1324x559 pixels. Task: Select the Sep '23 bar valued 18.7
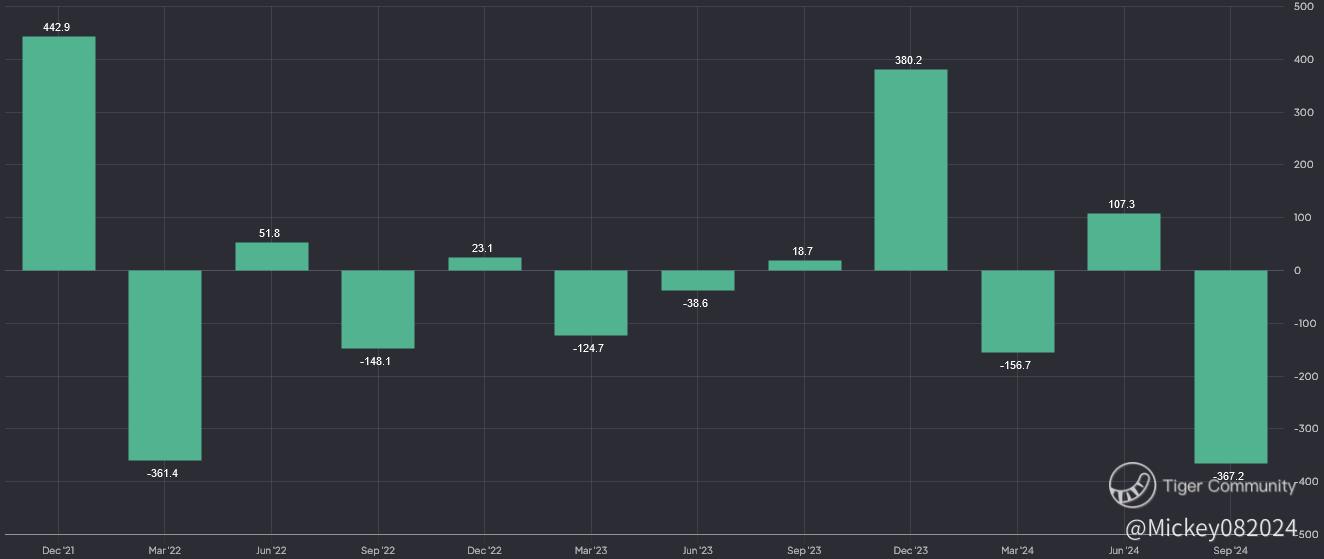pos(805,265)
